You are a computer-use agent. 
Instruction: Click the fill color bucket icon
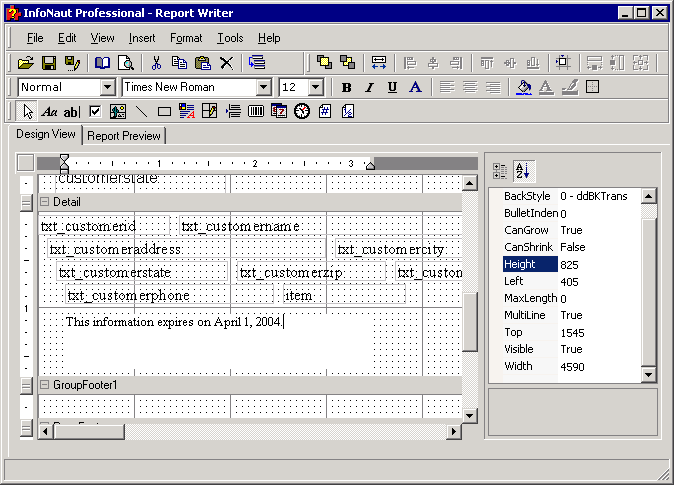click(x=523, y=87)
